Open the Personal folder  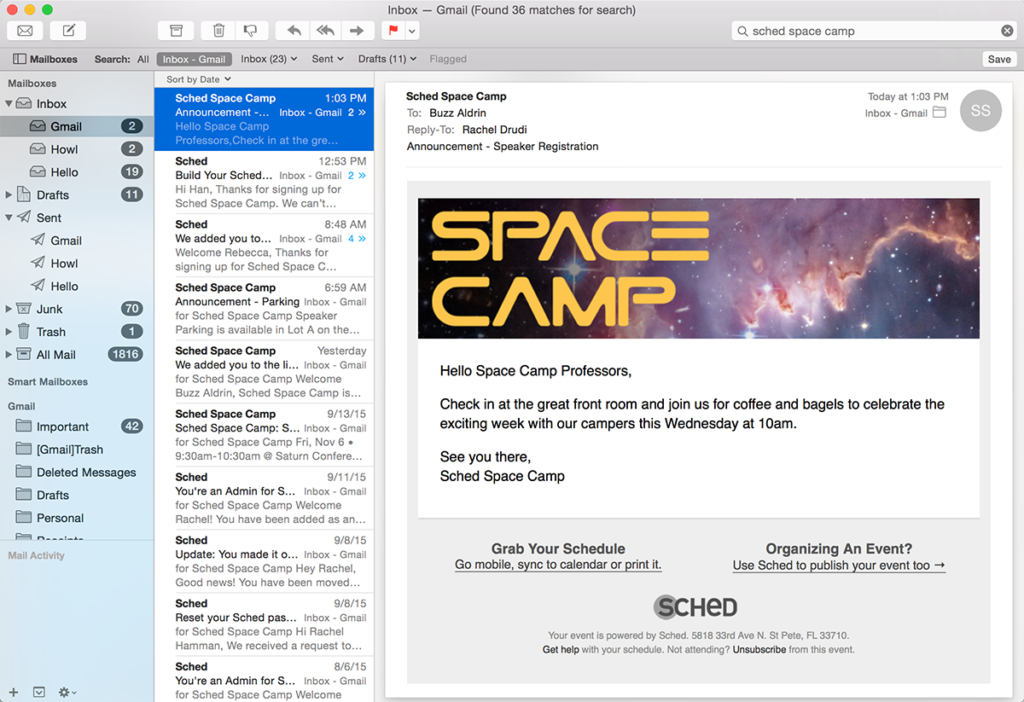tap(76, 518)
